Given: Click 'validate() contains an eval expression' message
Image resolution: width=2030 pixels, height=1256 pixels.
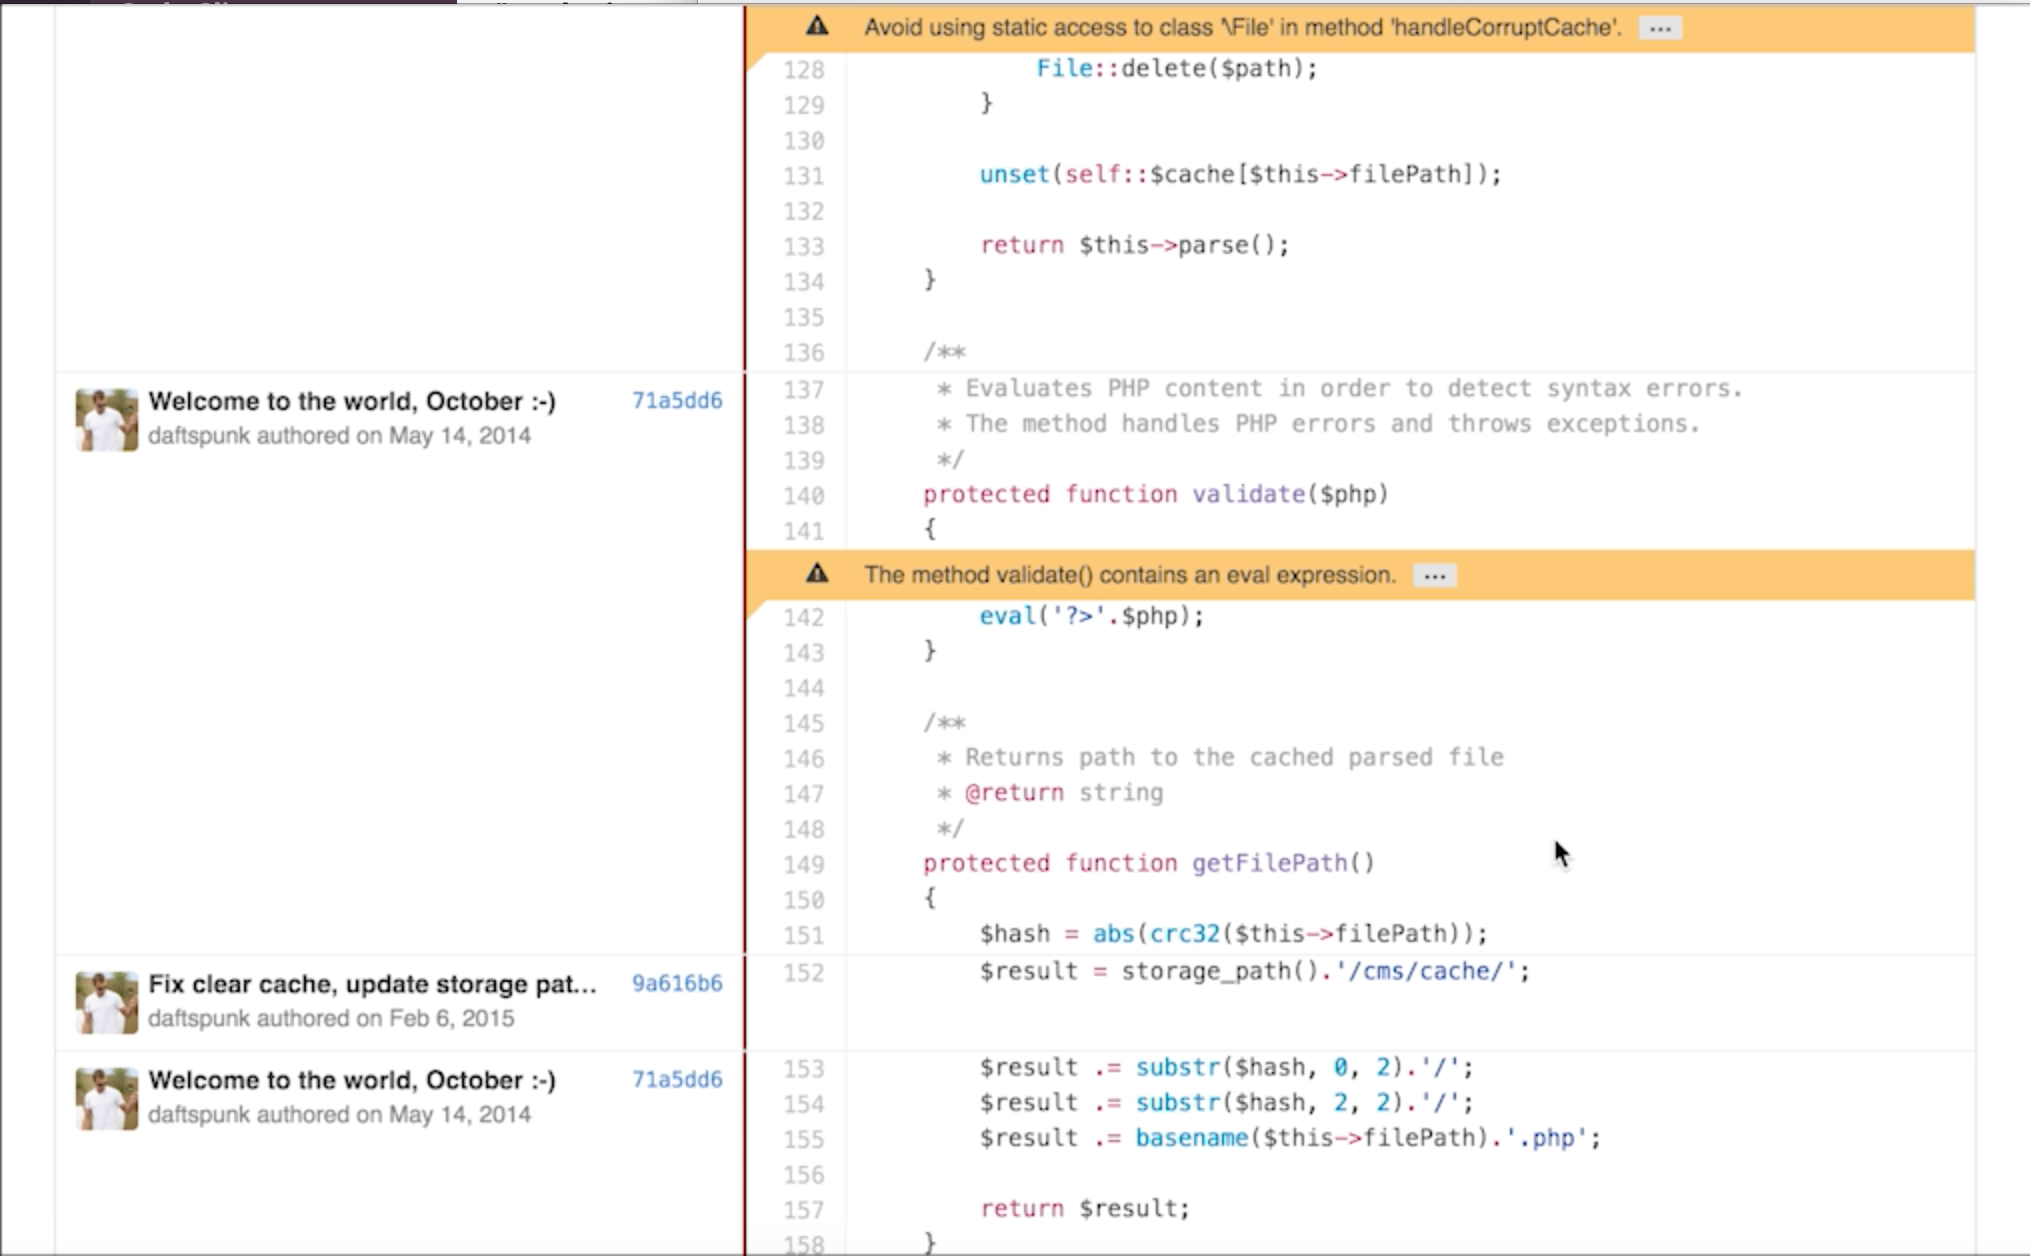Looking at the screenshot, I should [1130, 575].
